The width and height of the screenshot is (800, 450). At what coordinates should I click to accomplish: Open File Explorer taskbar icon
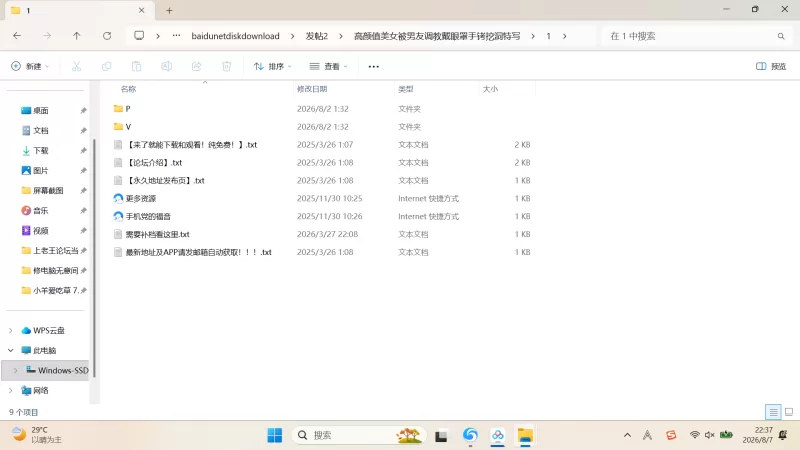pos(525,435)
